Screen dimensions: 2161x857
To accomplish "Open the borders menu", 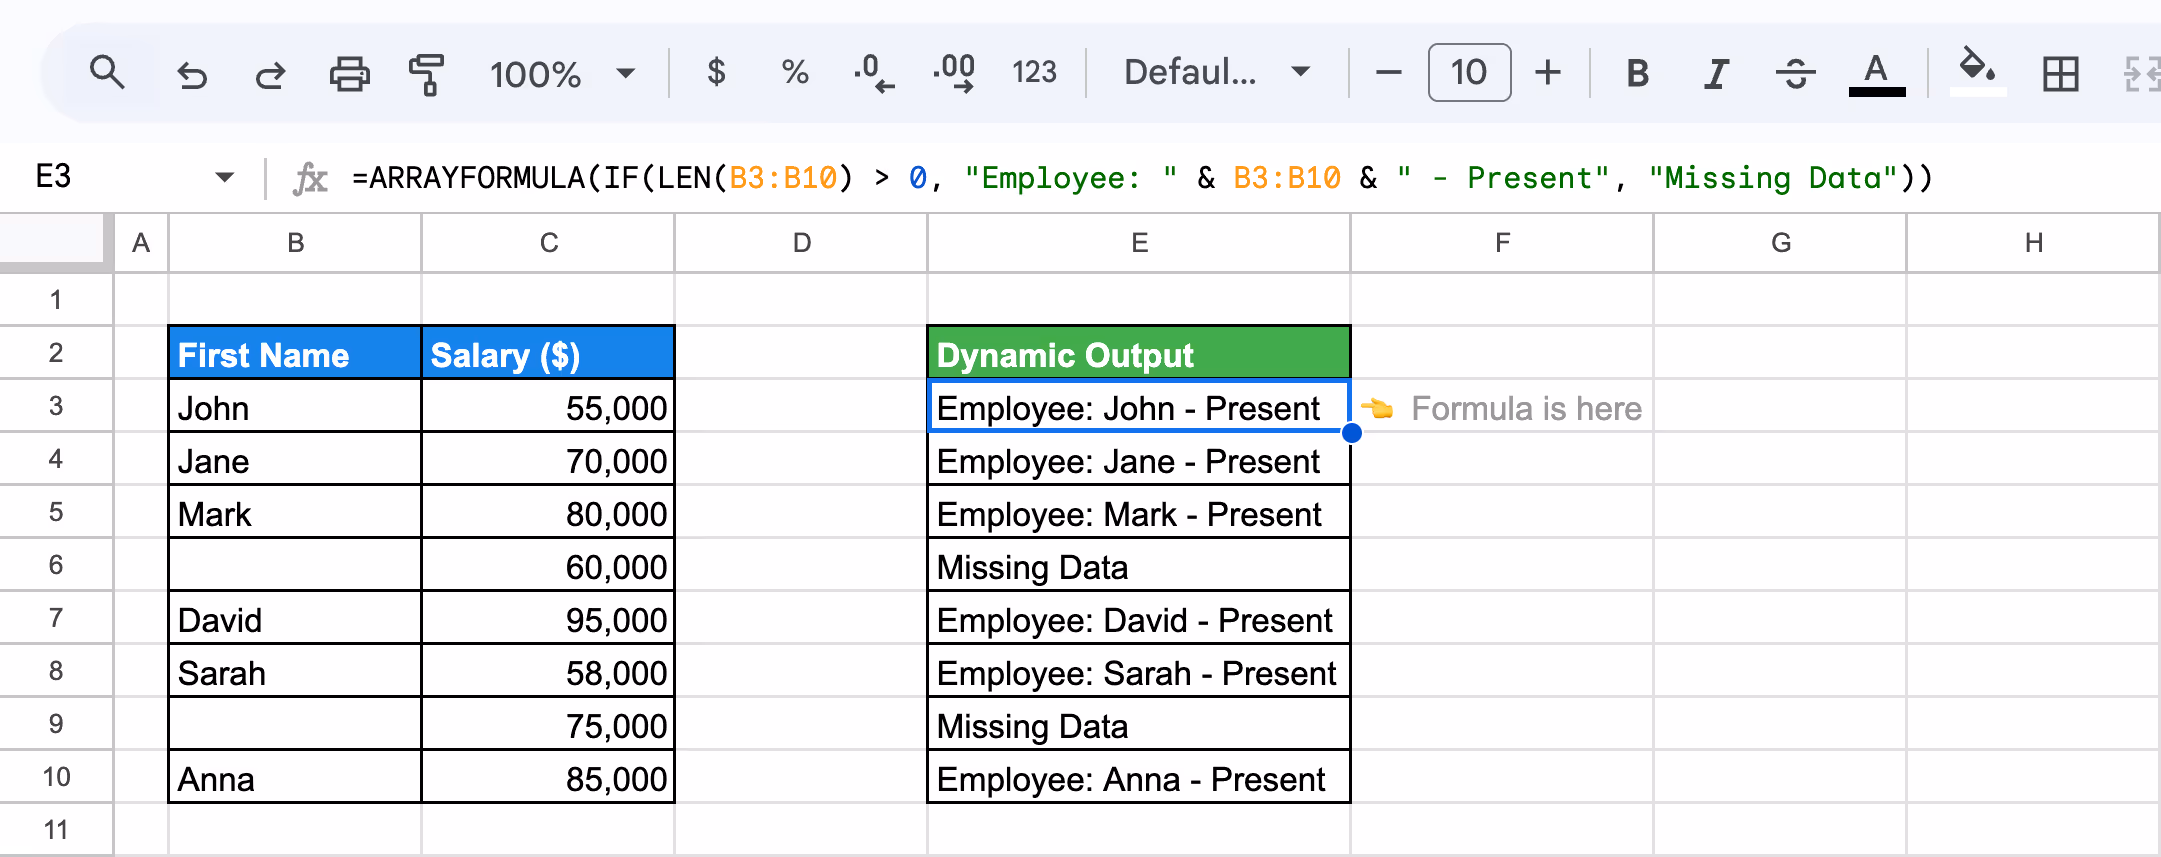I will [2060, 74].
